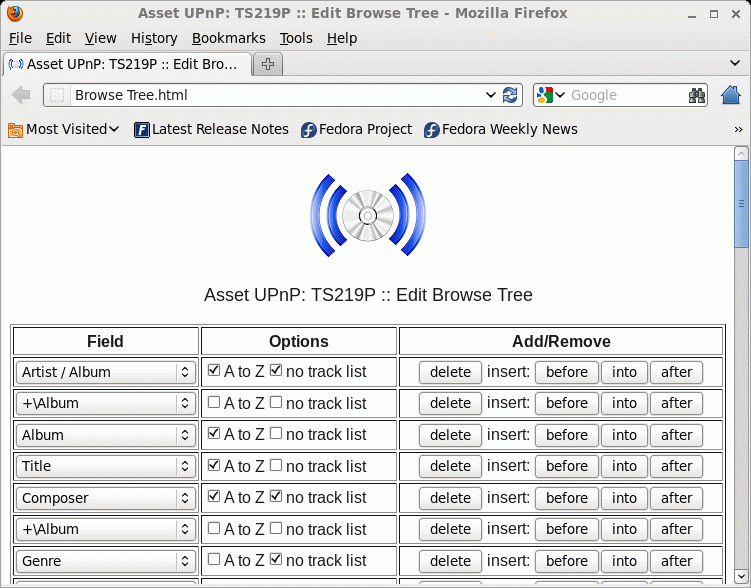This screenshot has height=588, width=751.
Task: Open the History menu
Action: [154, 38]
